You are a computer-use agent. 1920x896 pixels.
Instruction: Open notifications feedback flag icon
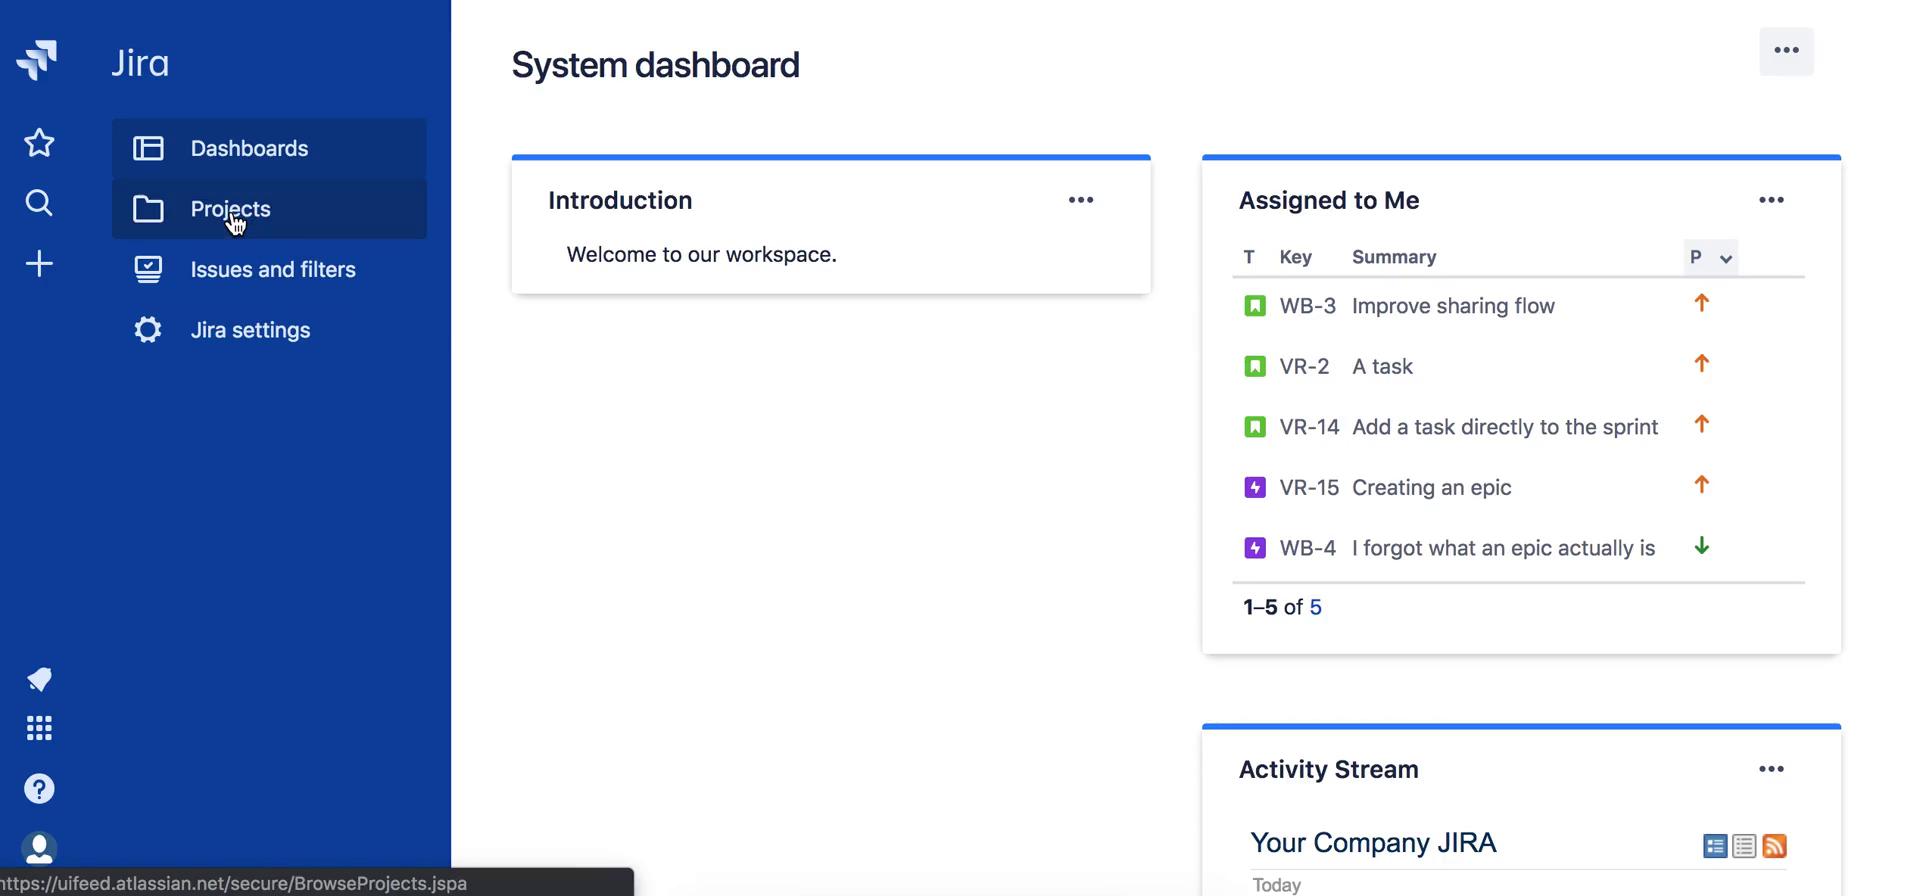[x=39, y=680]
